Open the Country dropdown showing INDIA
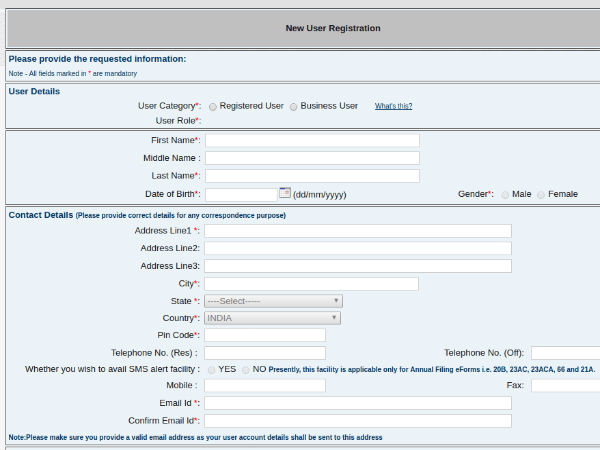600x450 pixels. (x=273, y=318)
